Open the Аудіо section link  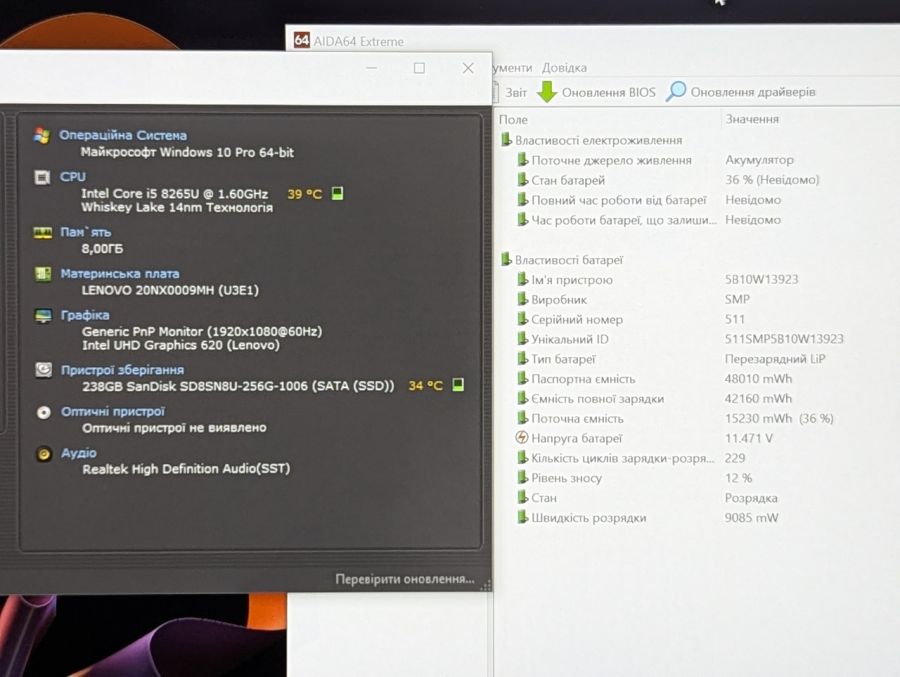click(x=79, y=453)
